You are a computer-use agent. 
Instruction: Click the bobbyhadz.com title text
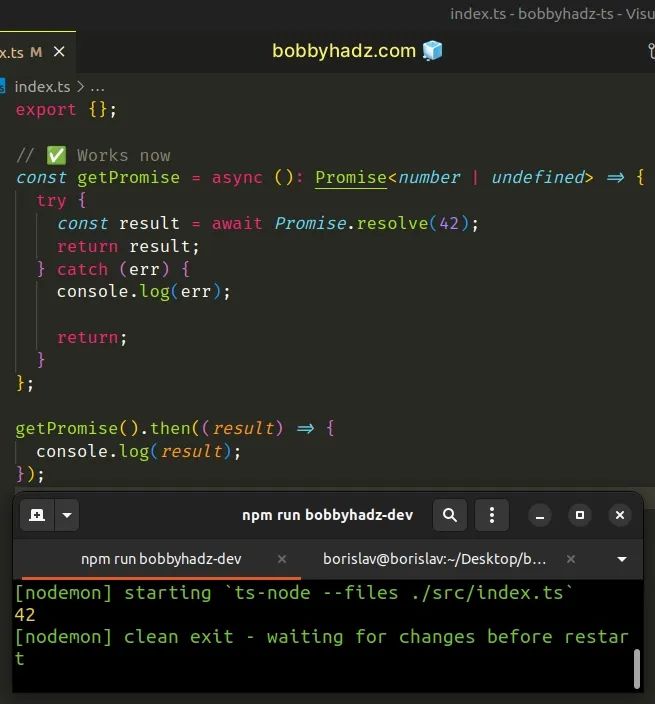[x=344, y=51]
